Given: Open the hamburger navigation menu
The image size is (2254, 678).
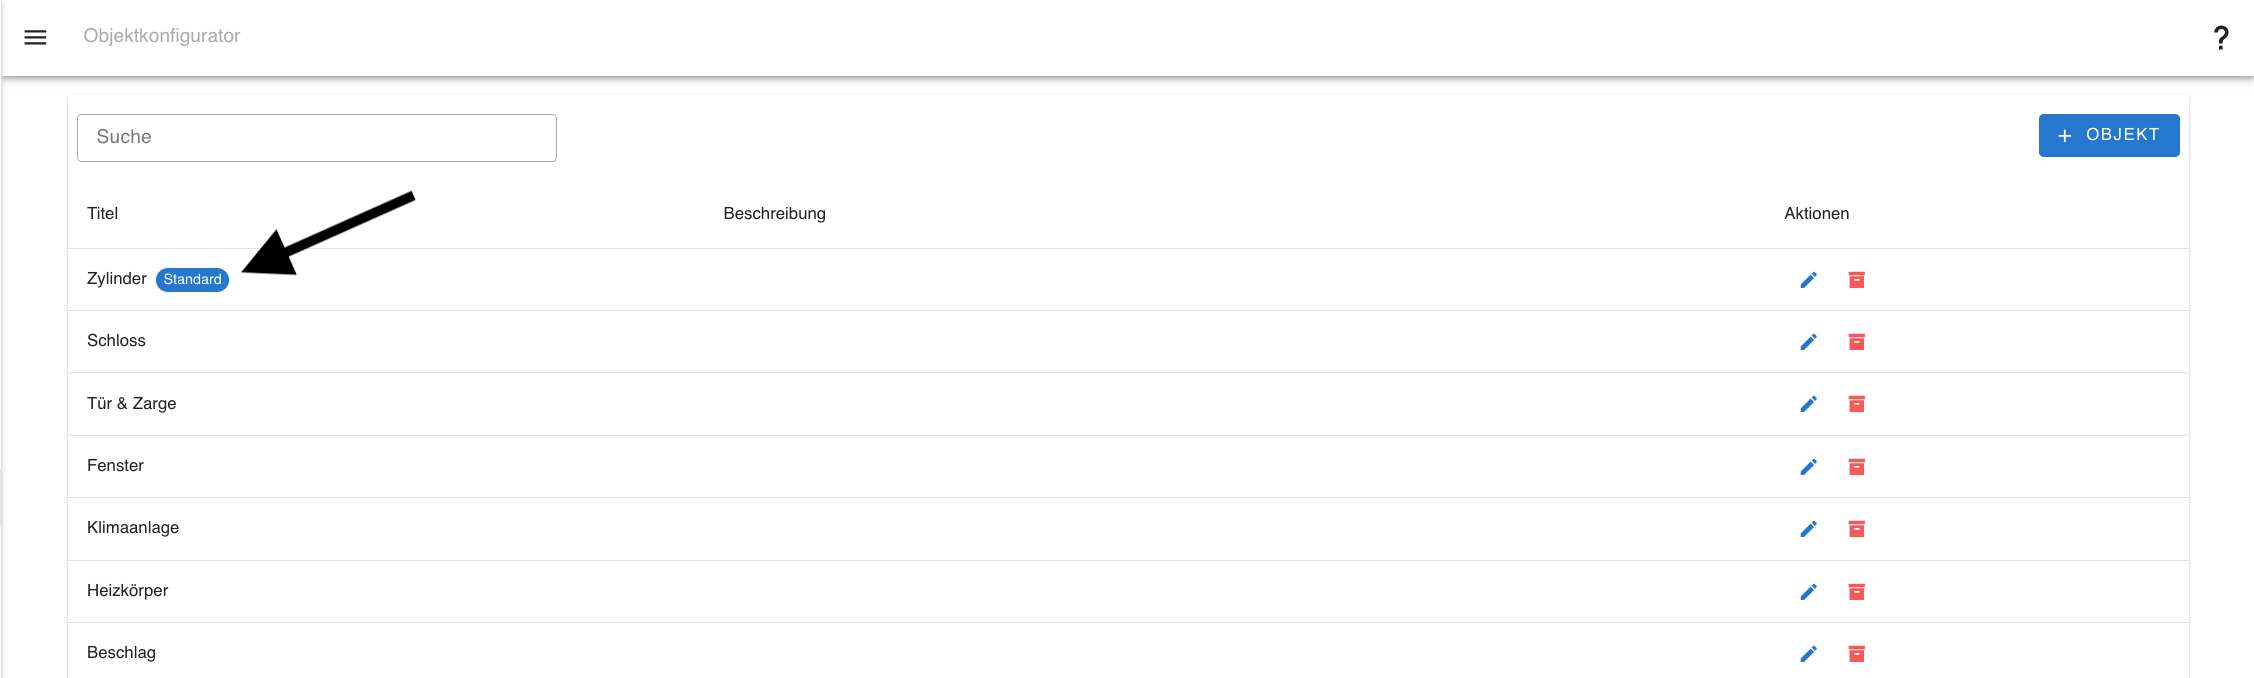Looking at the screenshot, I should click(x=36, y=37).
